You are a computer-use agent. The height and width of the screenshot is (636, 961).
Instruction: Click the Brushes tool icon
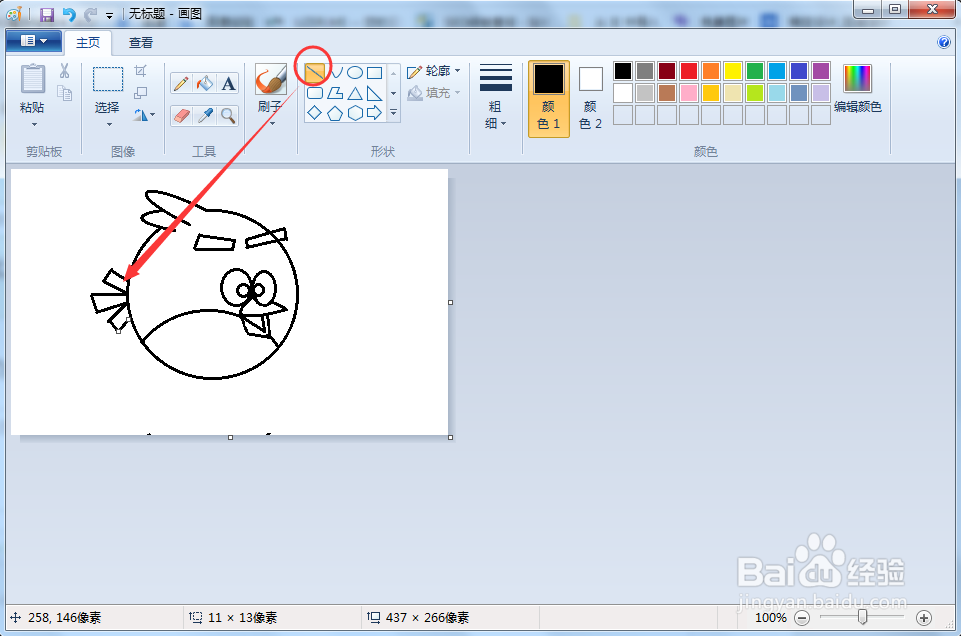click(271, 80)
